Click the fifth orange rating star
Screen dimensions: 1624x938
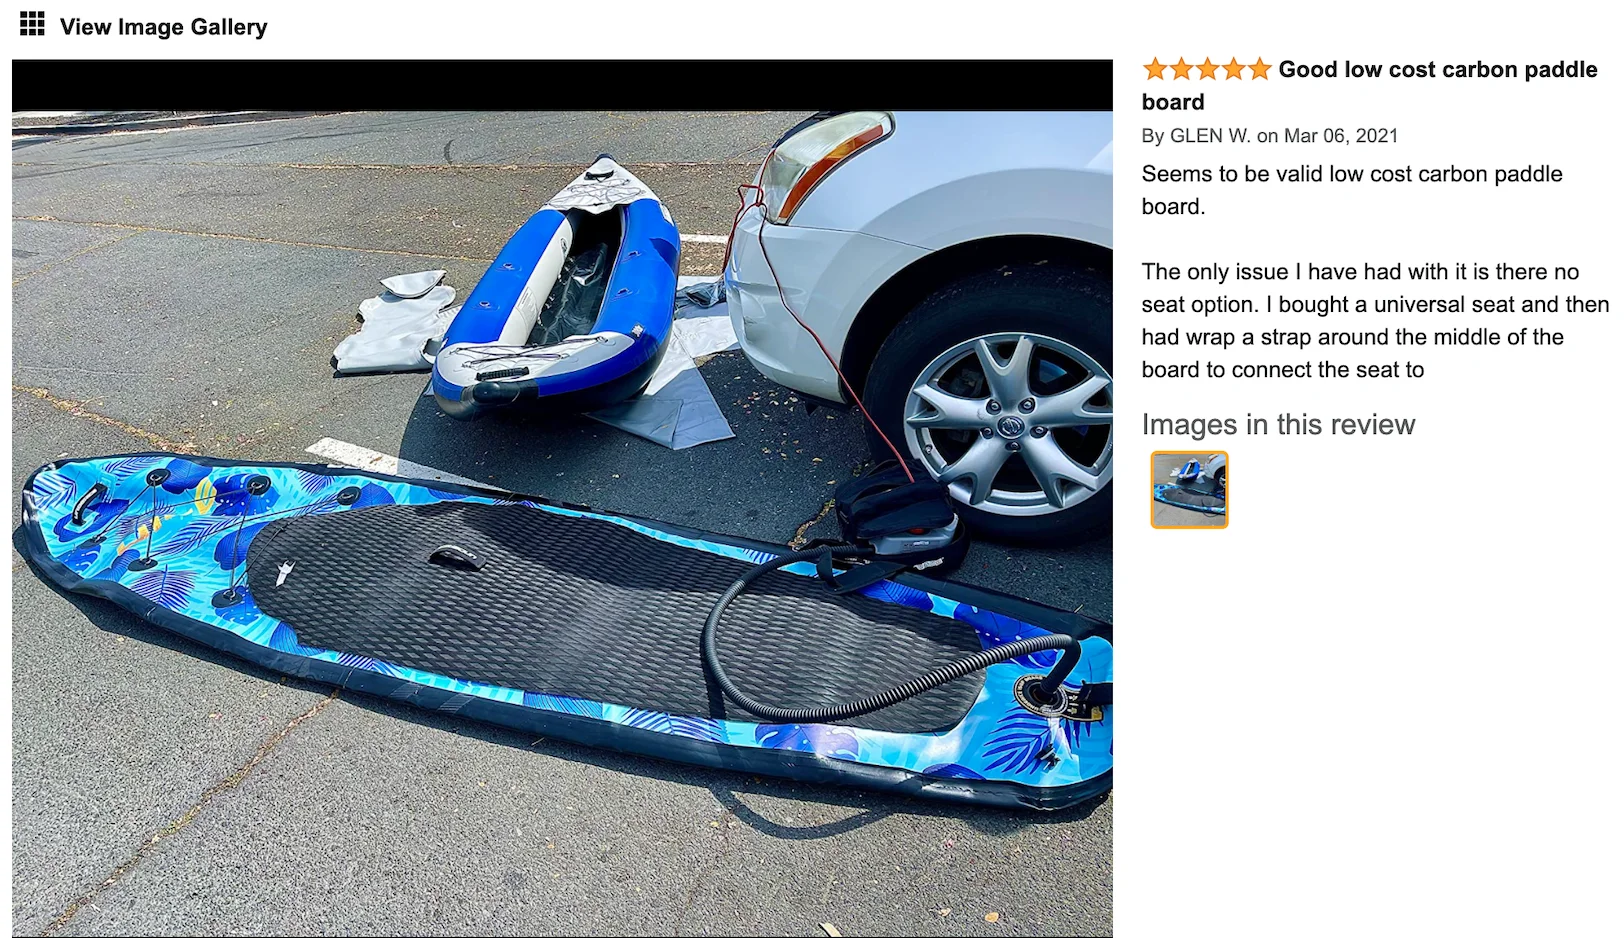[x=1260, y=69]
